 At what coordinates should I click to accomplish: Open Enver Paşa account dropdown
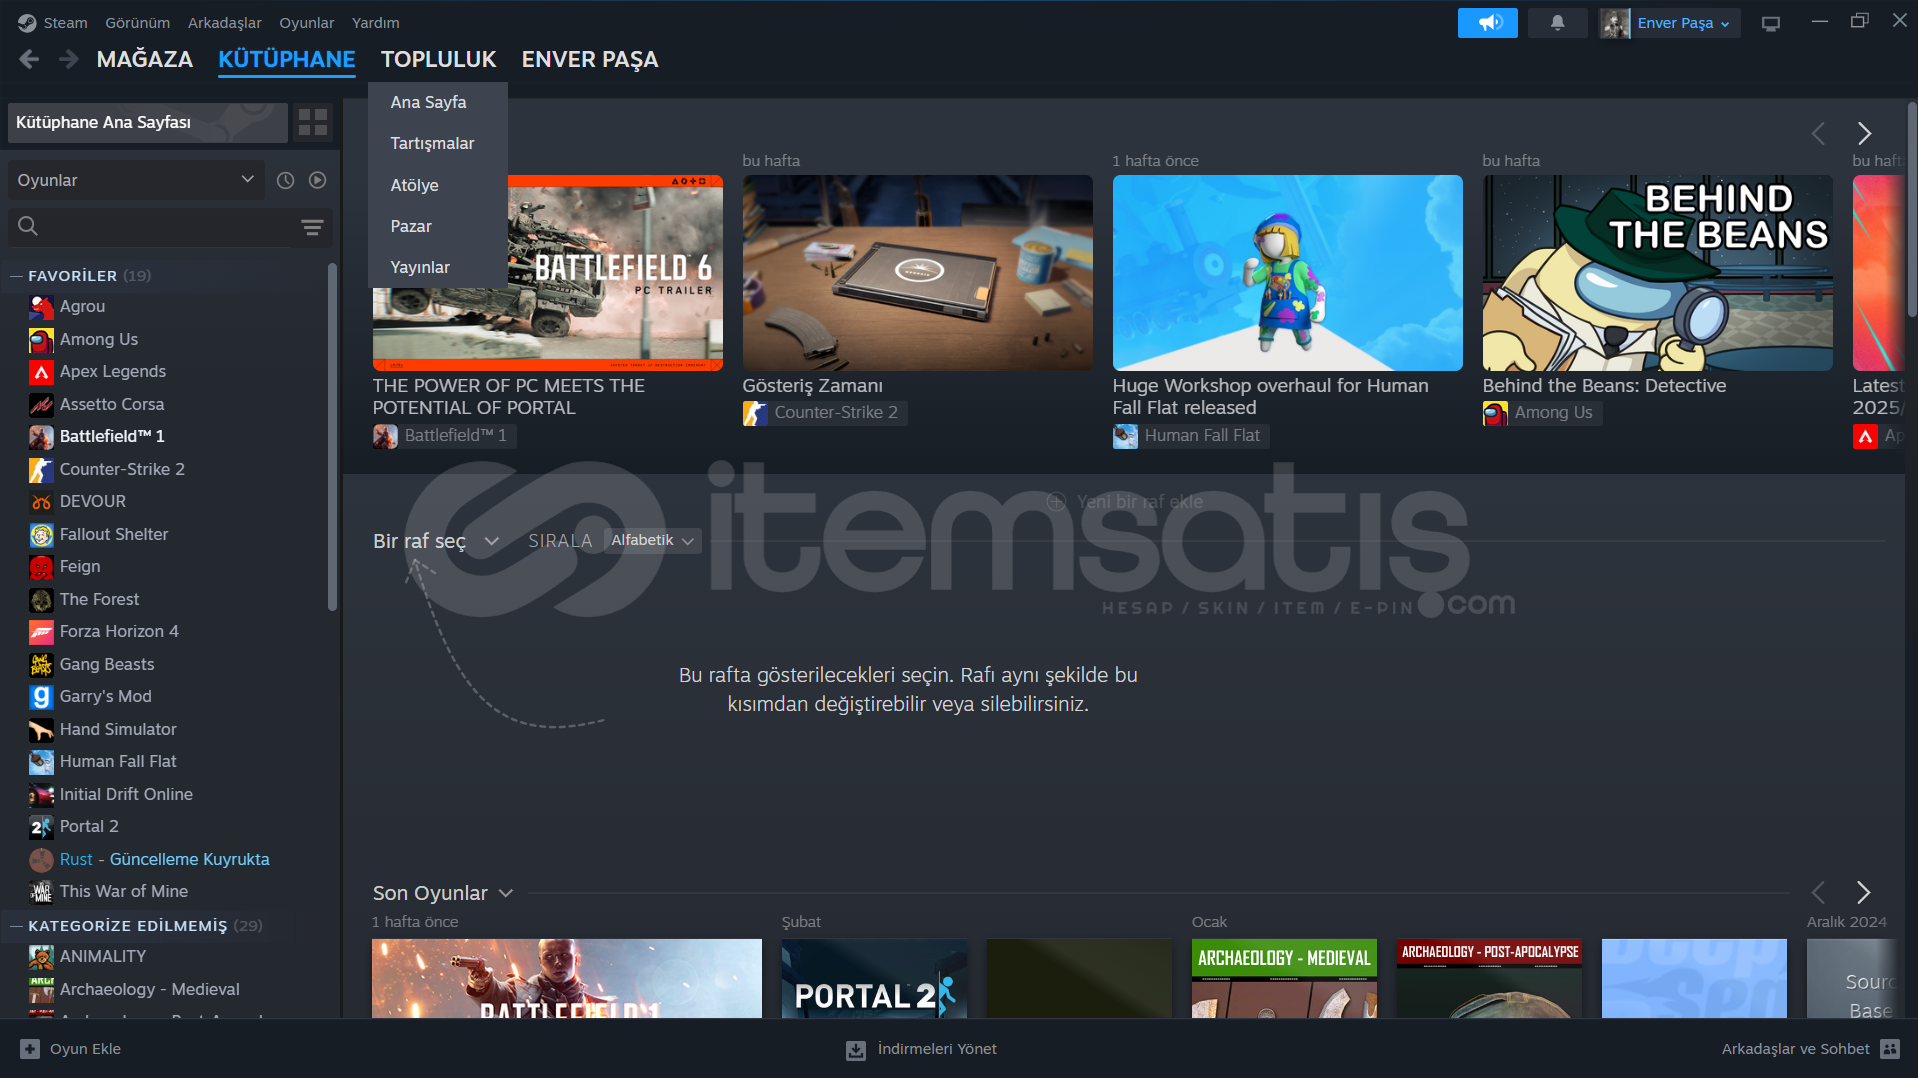[1684, 23]
